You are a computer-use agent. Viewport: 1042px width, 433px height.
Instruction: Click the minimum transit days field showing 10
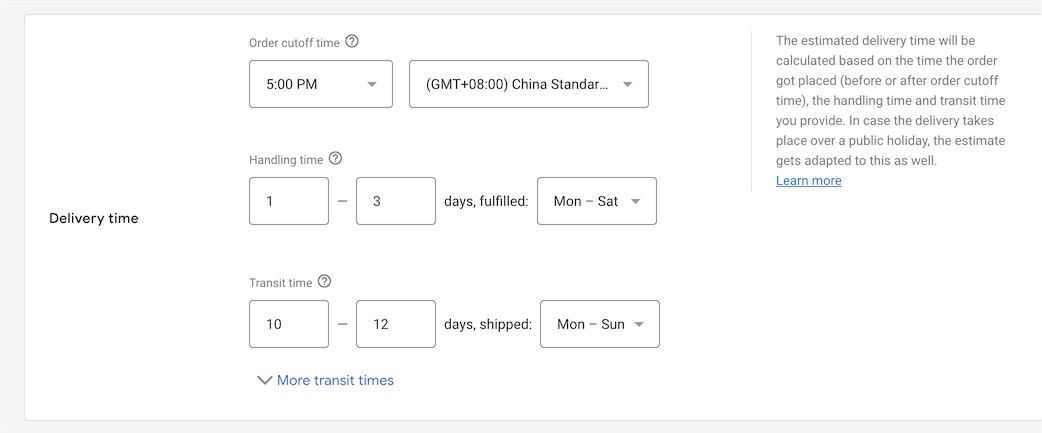click(x=288, y=324)
